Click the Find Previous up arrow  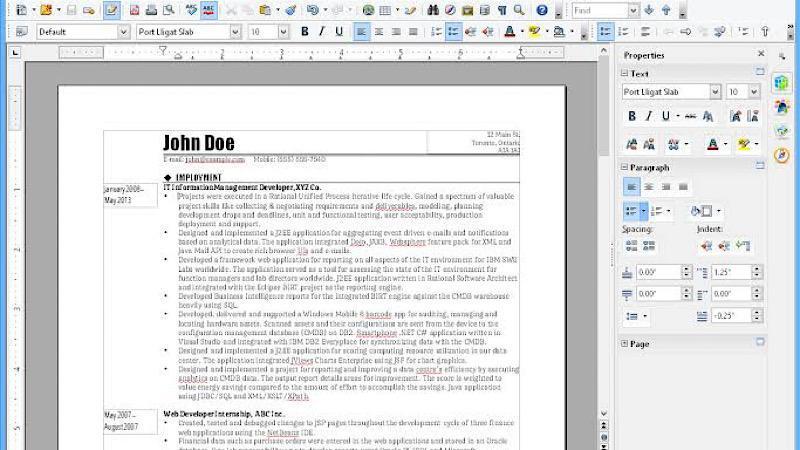(x=666, y=10)
